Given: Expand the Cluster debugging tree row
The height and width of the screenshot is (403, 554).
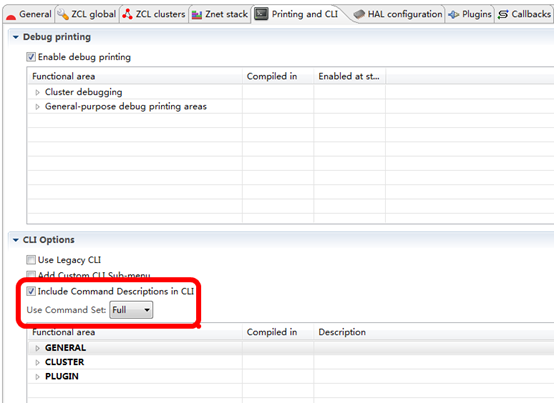Looking at the screenshot, I should (37, 93).
